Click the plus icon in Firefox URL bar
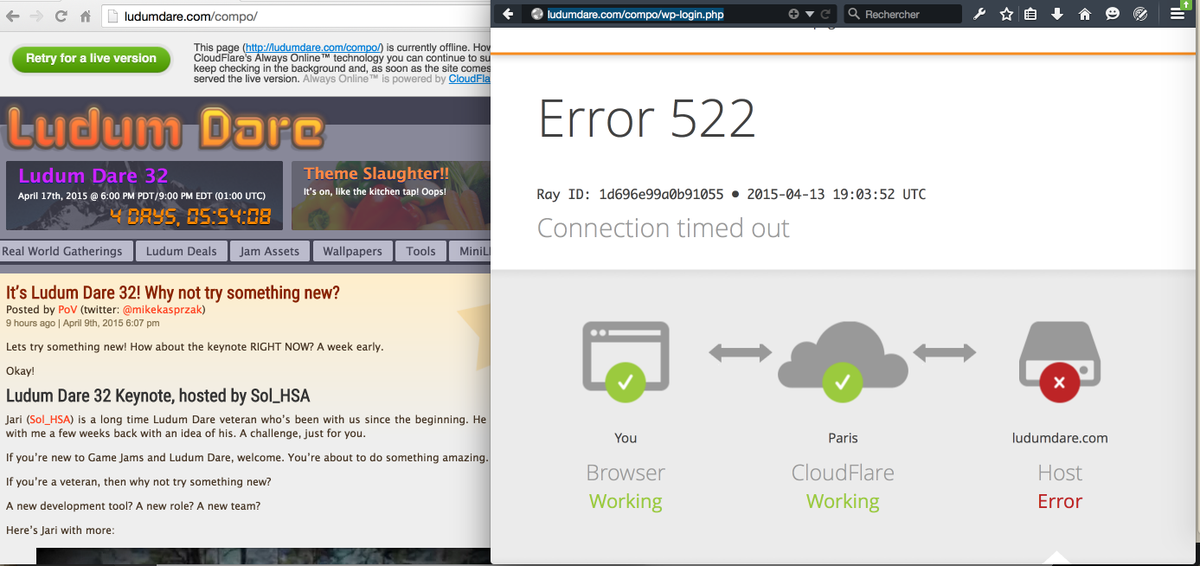Viewport: 1200px width, 566px height. pos(794,14)
